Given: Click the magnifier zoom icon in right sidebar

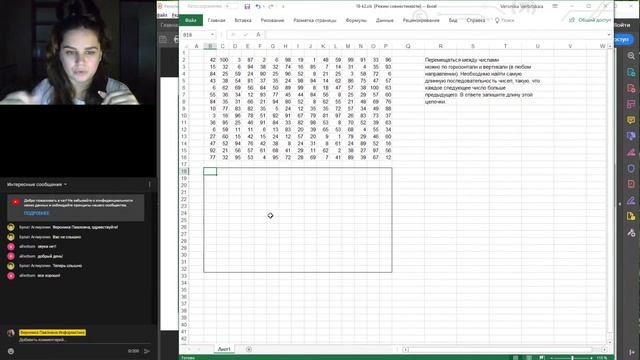Looking at the screenshot, I should 631,56.
